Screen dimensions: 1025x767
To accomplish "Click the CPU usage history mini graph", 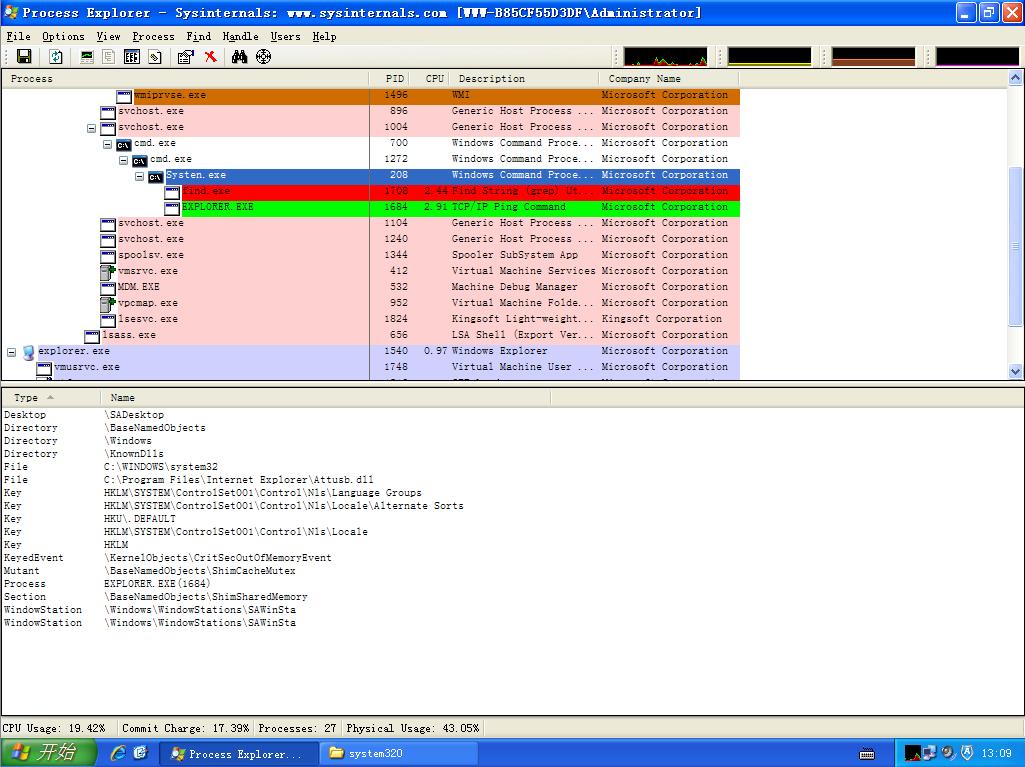I will tap(665, 57).
